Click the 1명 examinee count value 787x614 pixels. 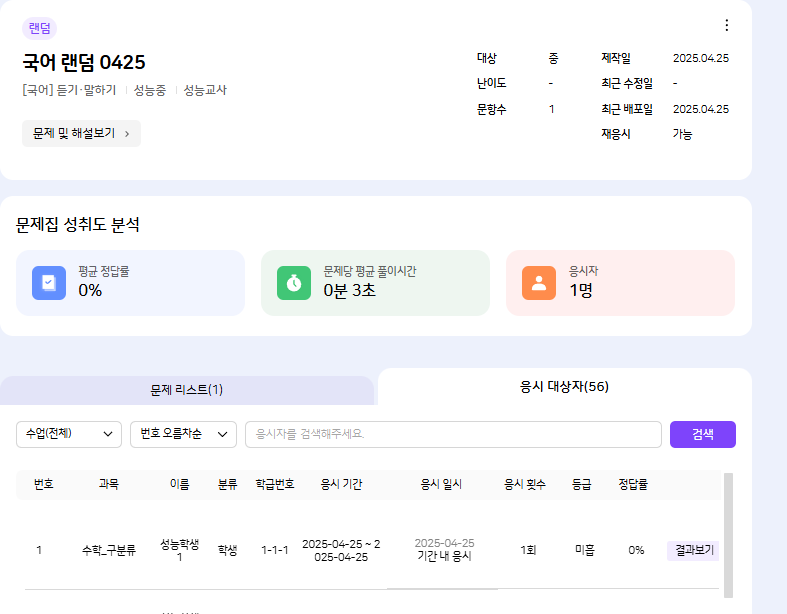[x=581, y=290]
